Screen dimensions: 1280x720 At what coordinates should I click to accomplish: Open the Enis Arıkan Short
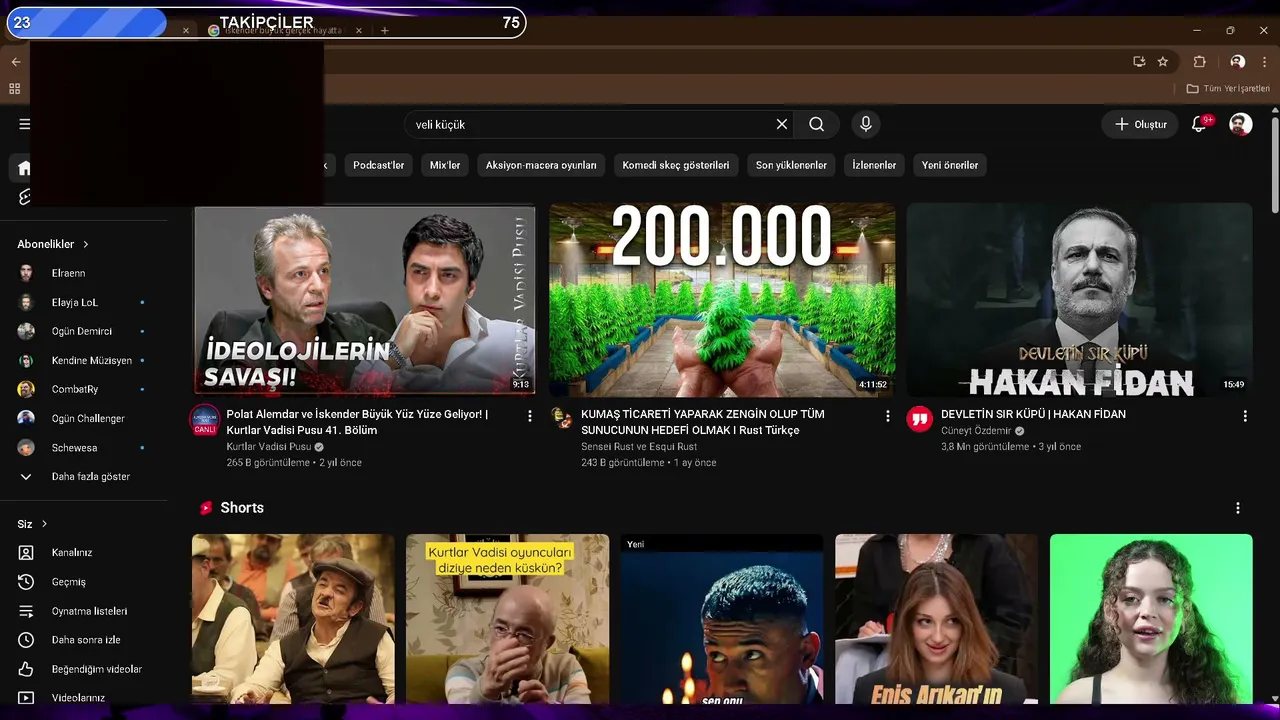937,619
